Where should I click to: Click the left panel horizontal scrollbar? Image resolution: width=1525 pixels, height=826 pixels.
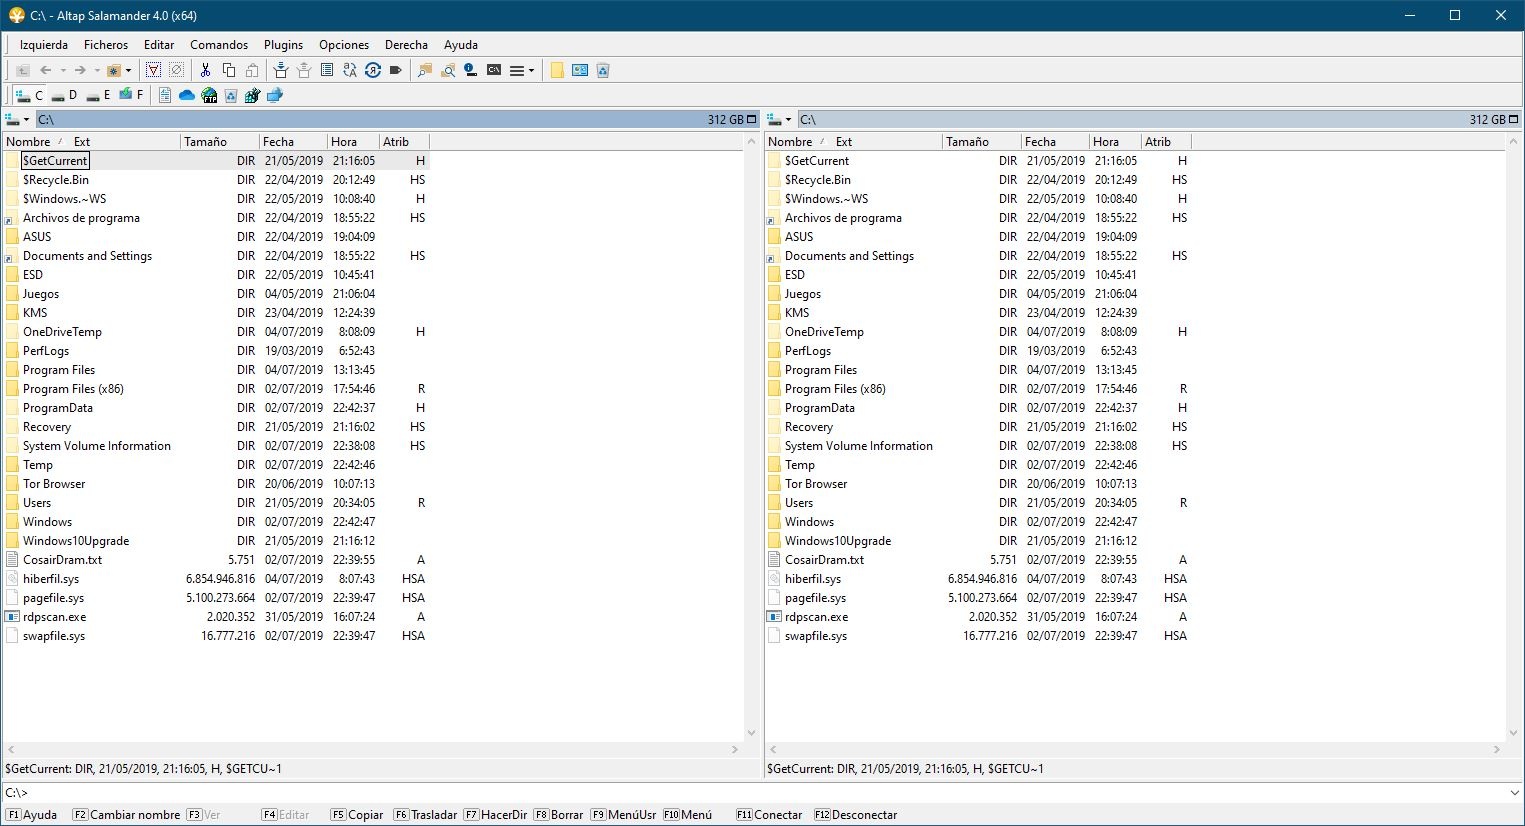tap(372, 749)
